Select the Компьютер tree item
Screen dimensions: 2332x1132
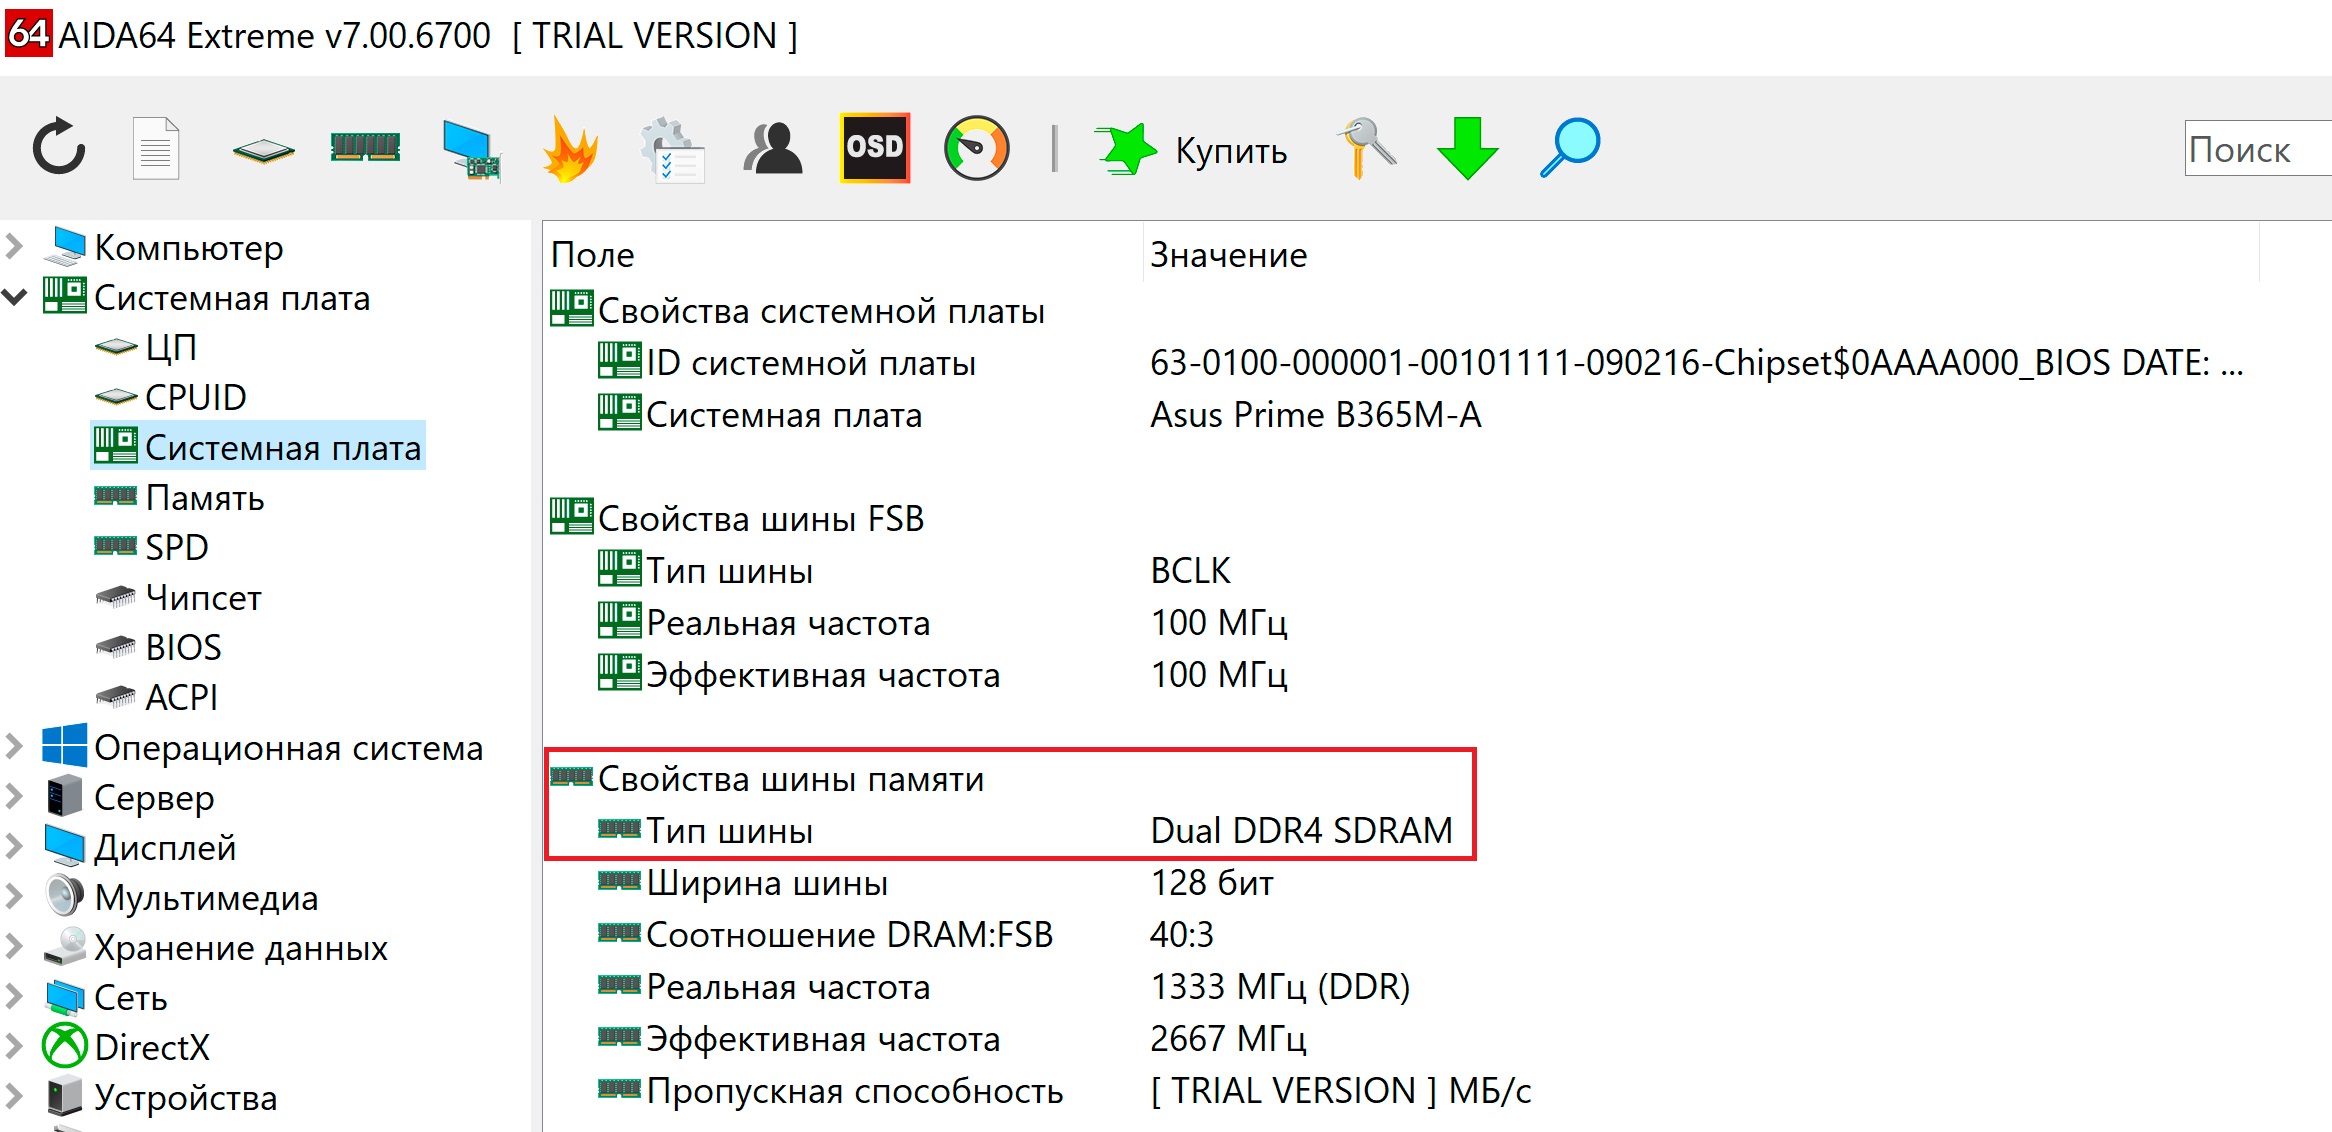[x=163, y=247]
